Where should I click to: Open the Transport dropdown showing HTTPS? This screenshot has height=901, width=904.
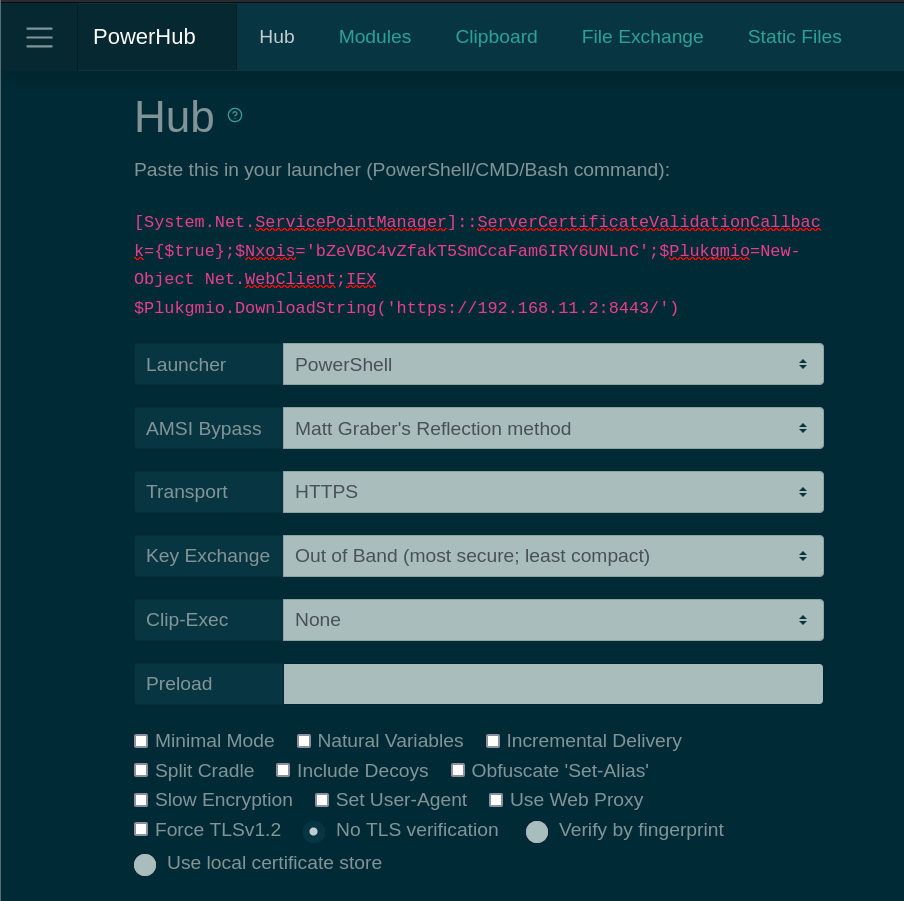pos(553,492)
